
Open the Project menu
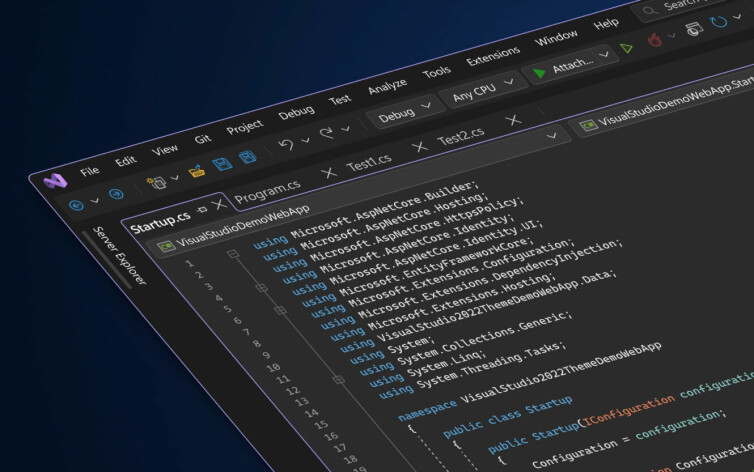[245, 127]
